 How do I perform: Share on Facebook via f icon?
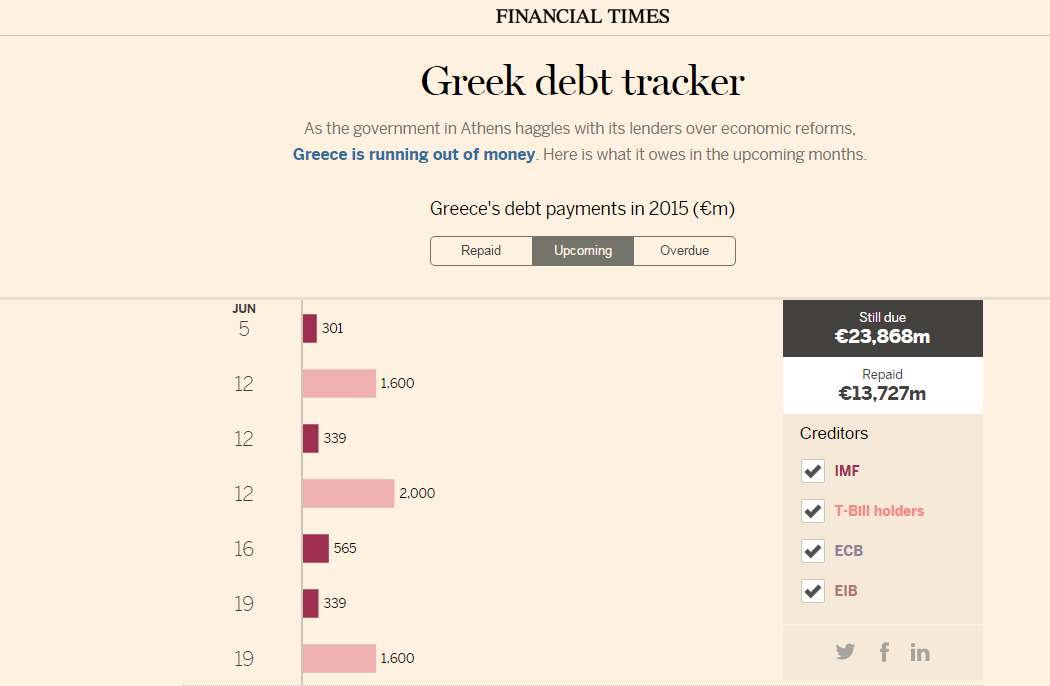pyautogui.click(x=884, y=652)
